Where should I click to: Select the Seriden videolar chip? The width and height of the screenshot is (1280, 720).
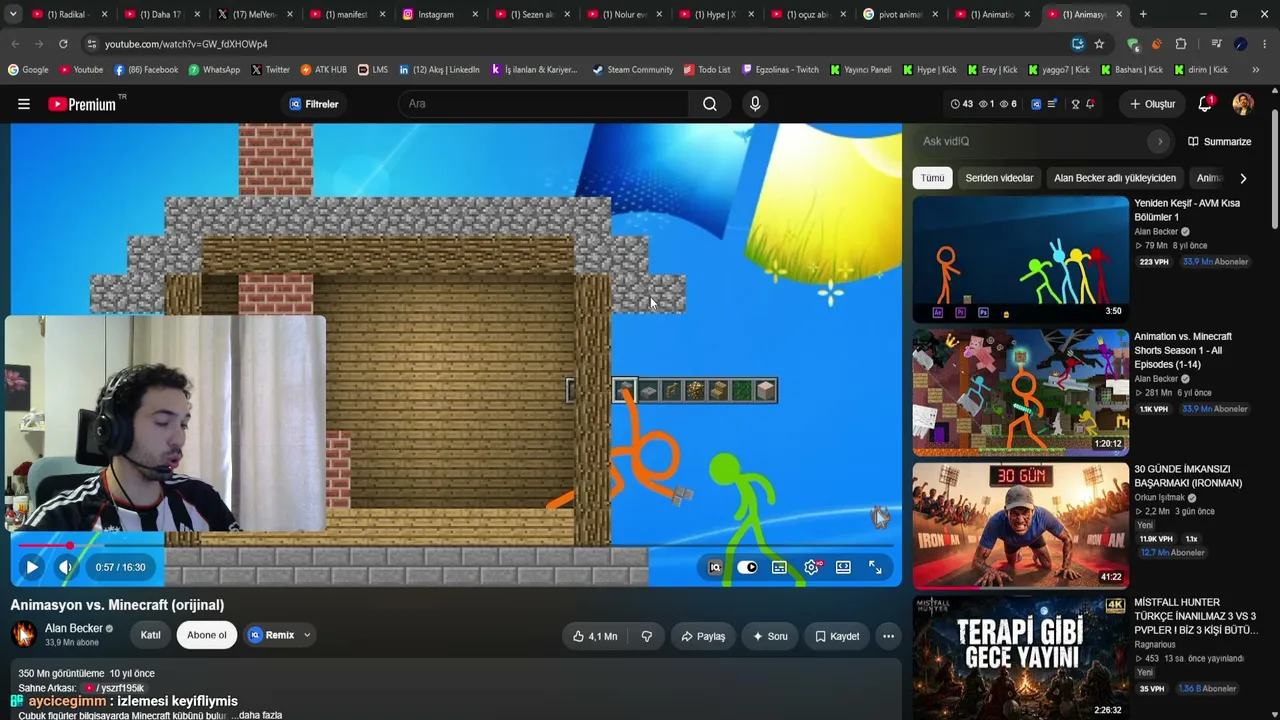coord(999,178)
